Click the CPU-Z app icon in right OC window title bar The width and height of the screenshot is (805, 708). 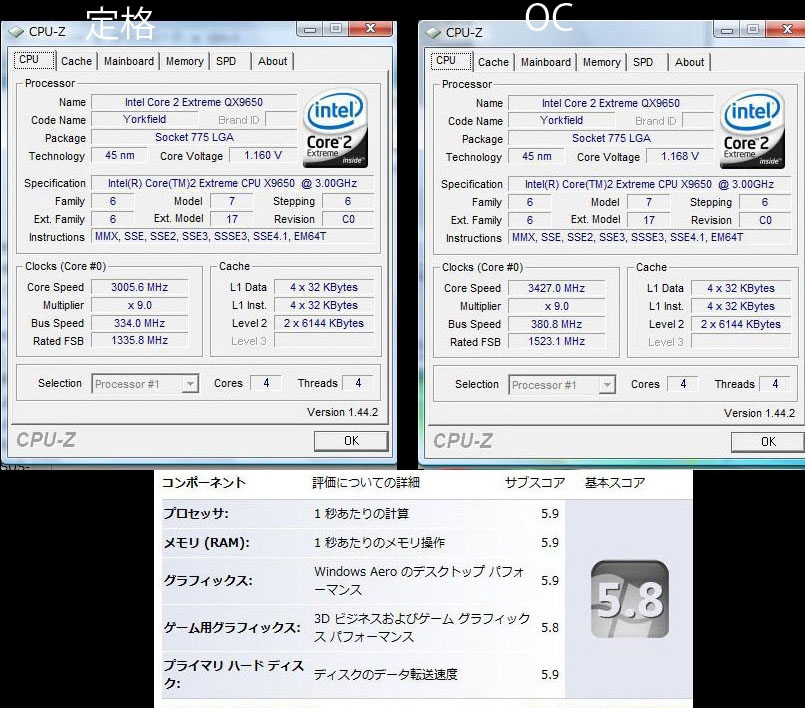pyautogui.click(x=433, y=33)
